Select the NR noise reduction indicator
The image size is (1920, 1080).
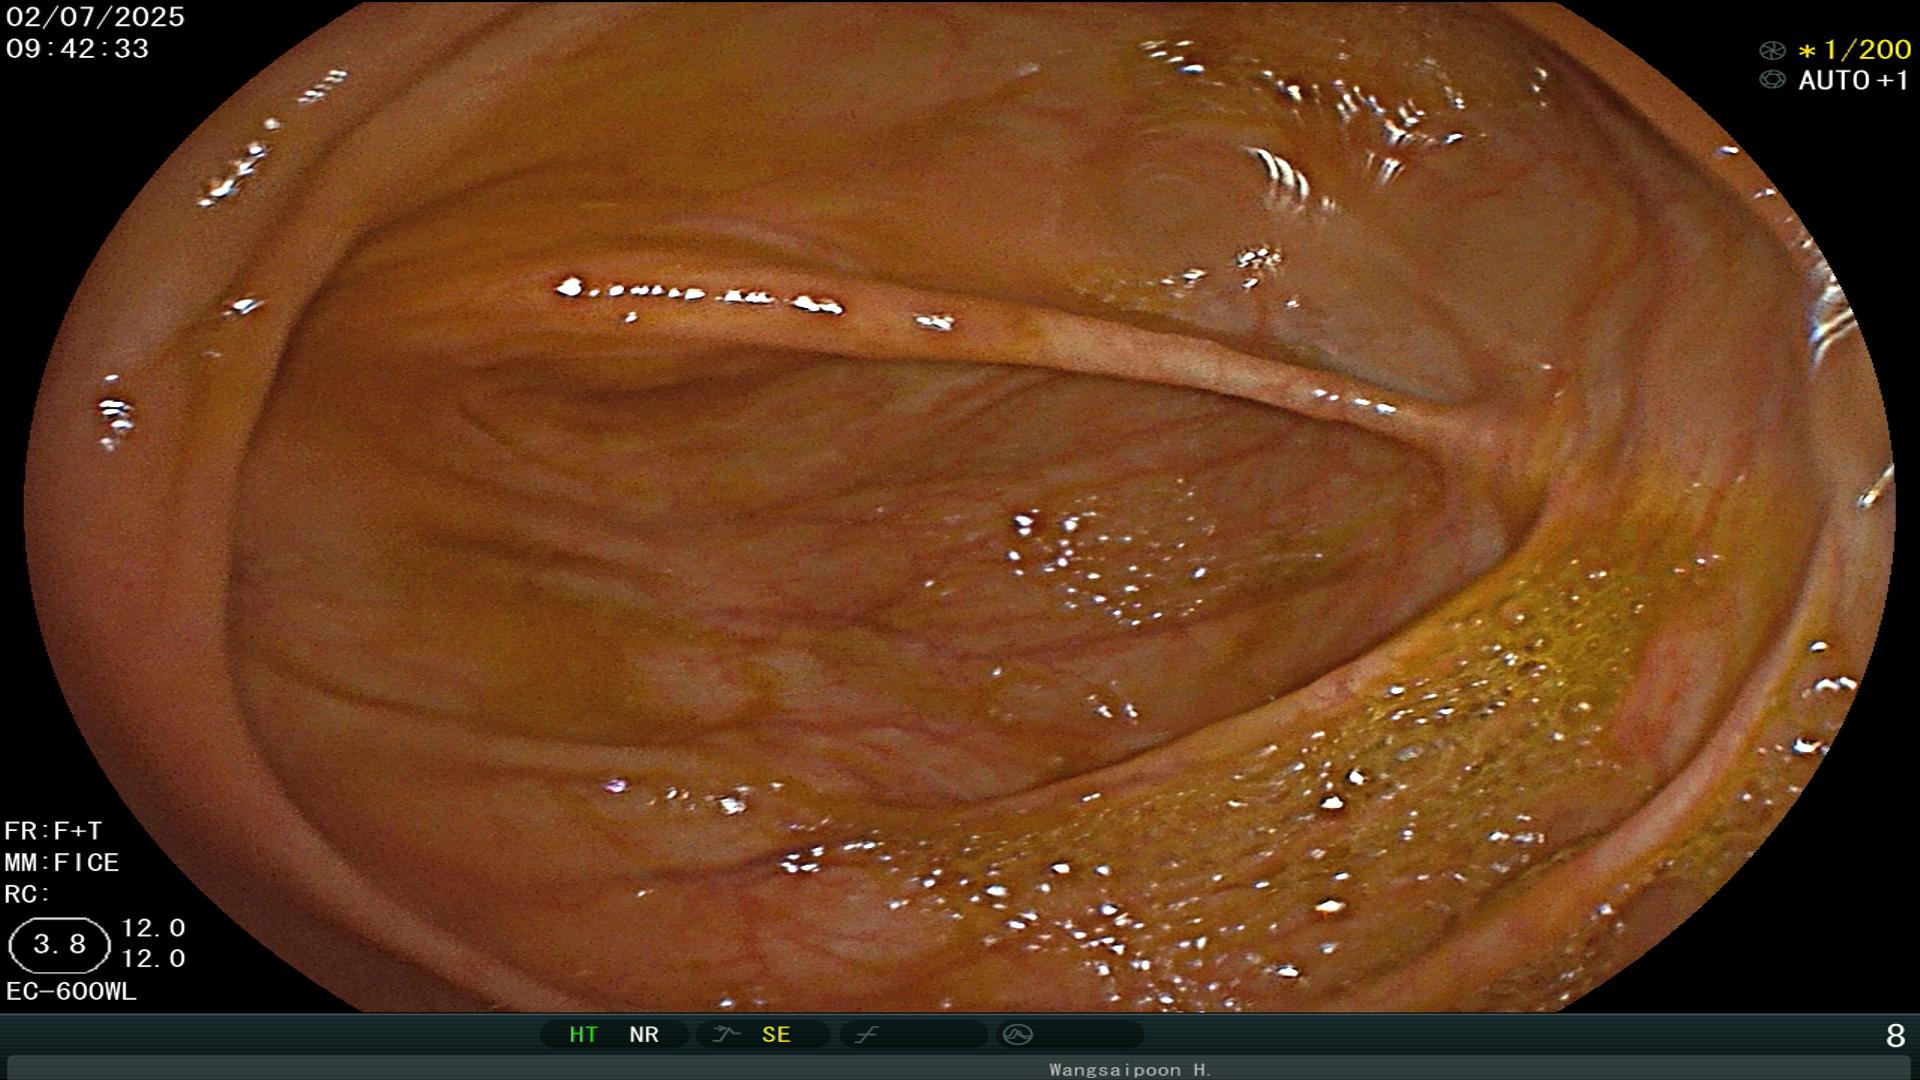pyautogui.click(x=644, y=1035)
